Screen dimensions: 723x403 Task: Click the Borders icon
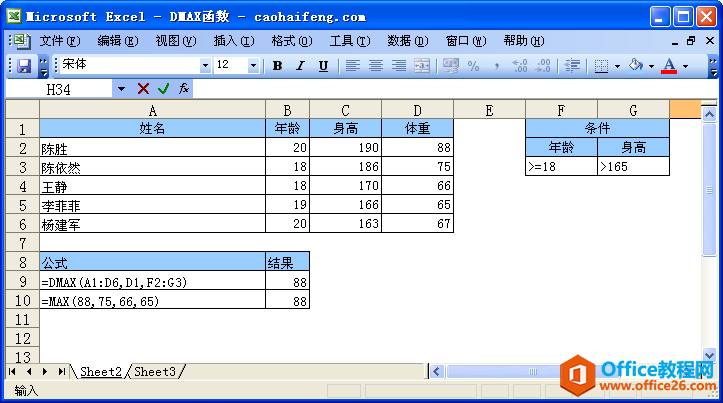tap(601, 66)
